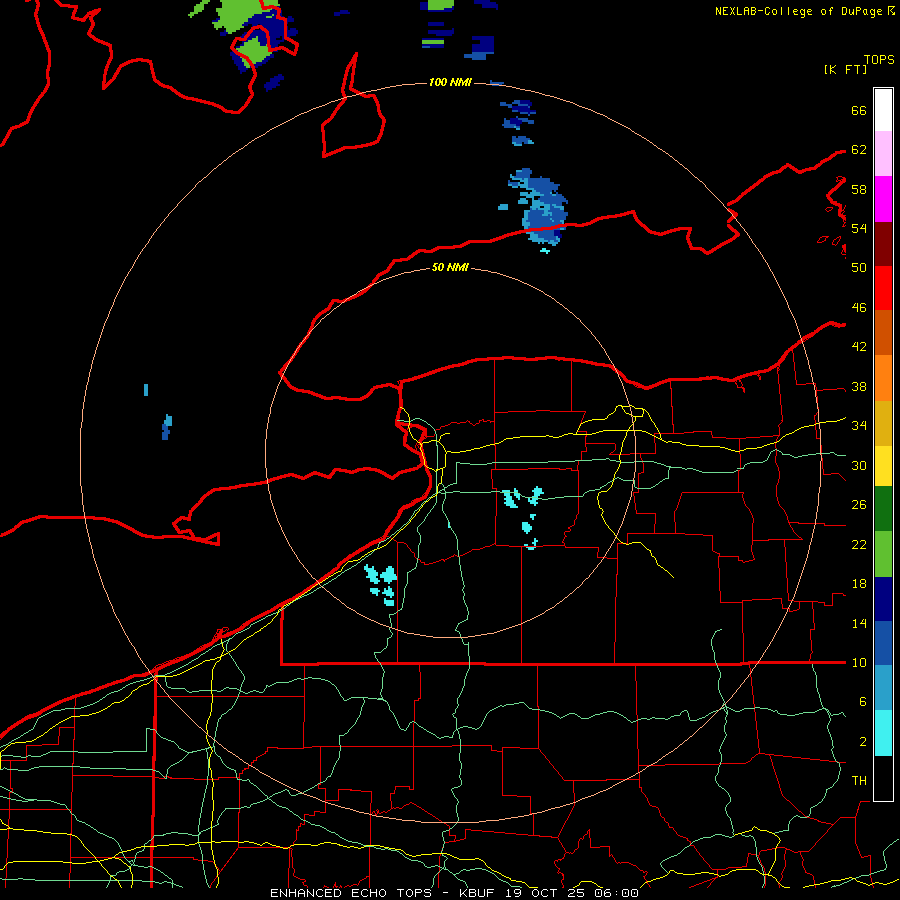Click the '22' legend value

[859, 544]
